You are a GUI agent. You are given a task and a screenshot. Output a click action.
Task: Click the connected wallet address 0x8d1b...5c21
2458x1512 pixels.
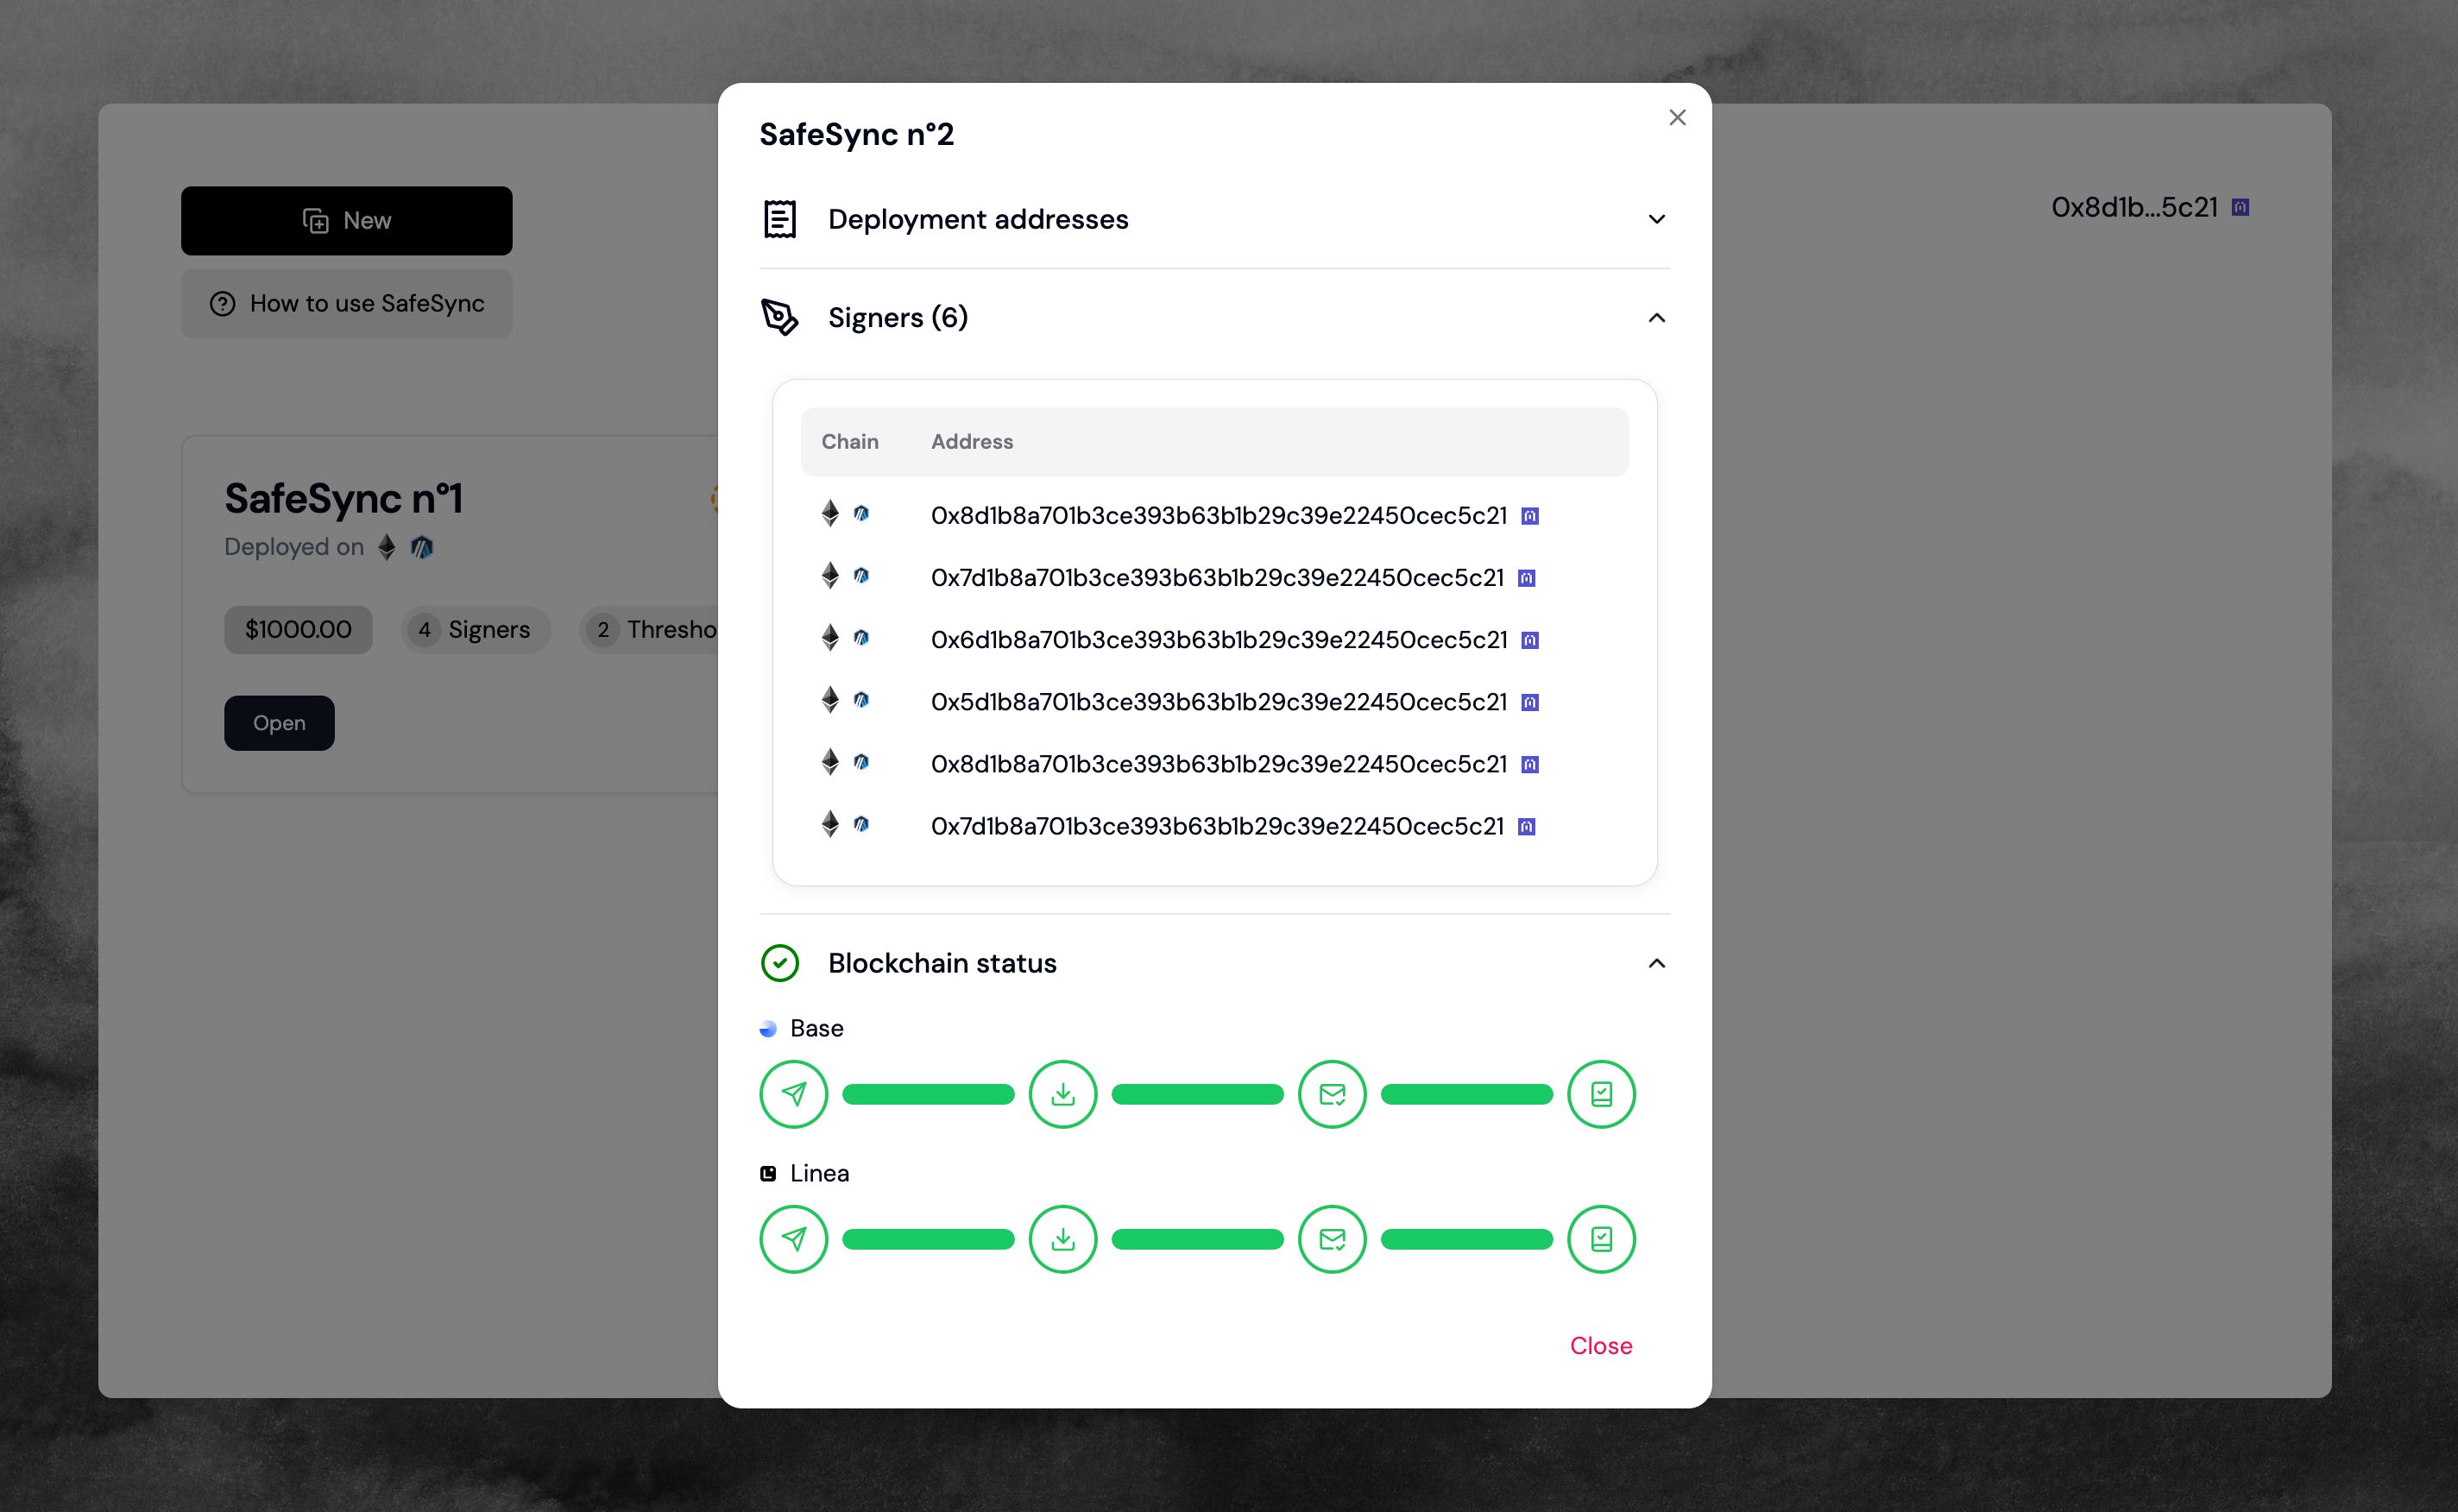(2134, 207)
